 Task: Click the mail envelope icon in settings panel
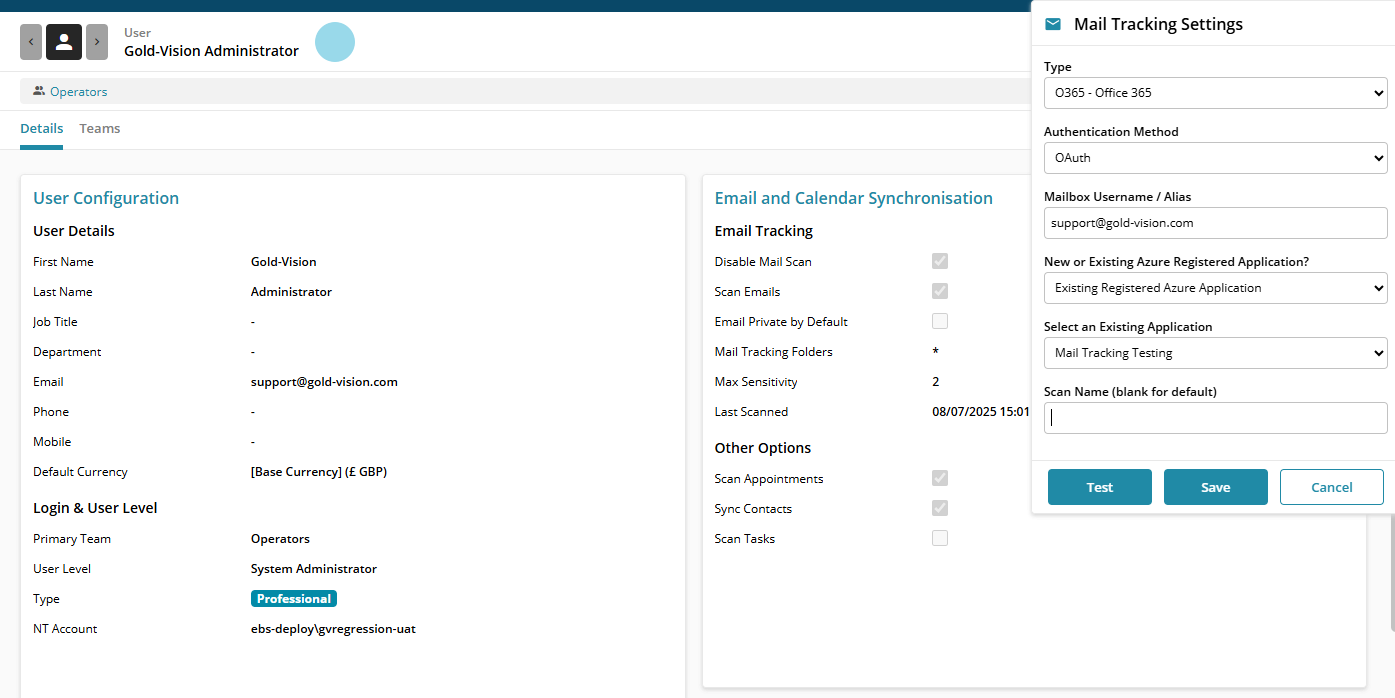(1053, 24)
